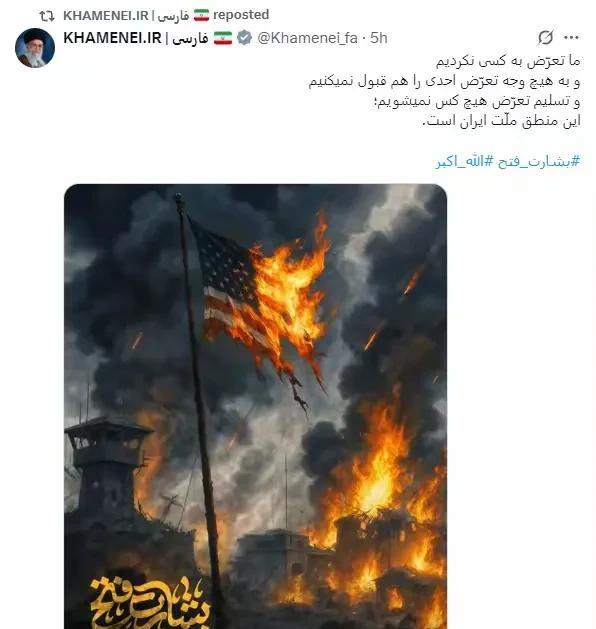The height and width of the screenshot is (629, 596).
Task: Click the blue verified badge
Action: click(x=244, y=38)
